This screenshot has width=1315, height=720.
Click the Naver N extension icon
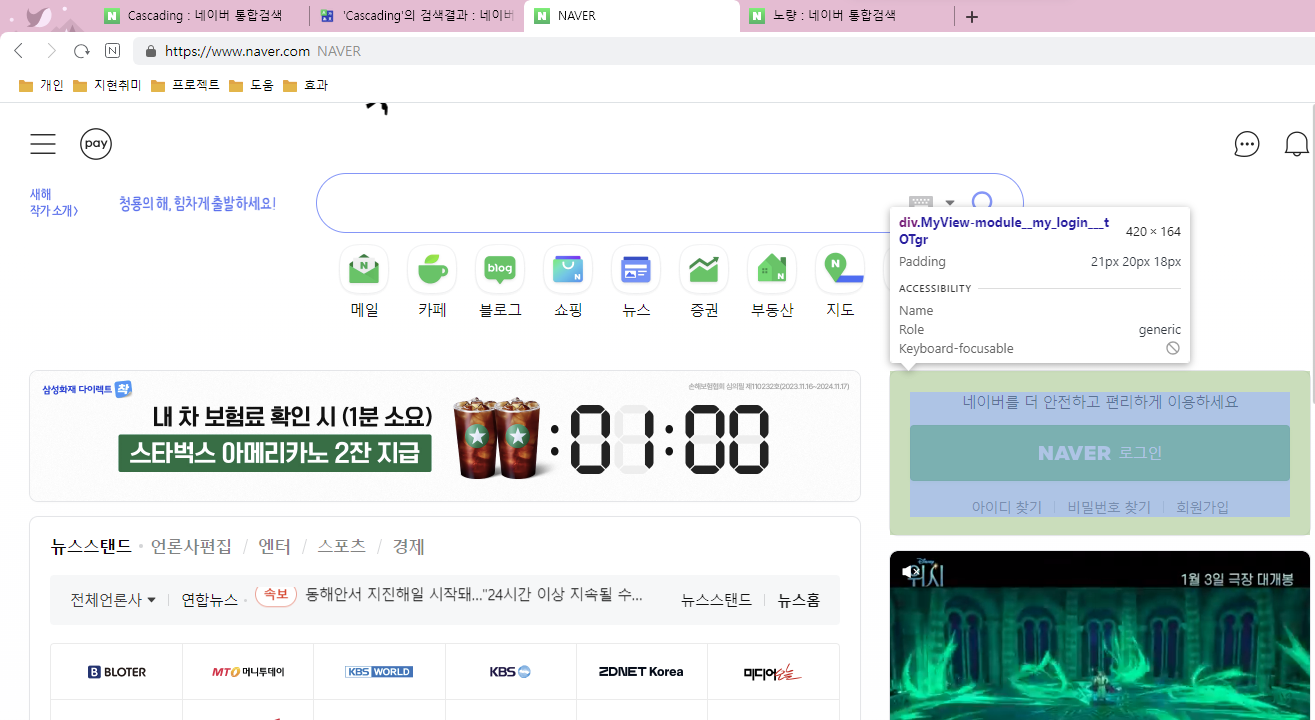(113, 51)
